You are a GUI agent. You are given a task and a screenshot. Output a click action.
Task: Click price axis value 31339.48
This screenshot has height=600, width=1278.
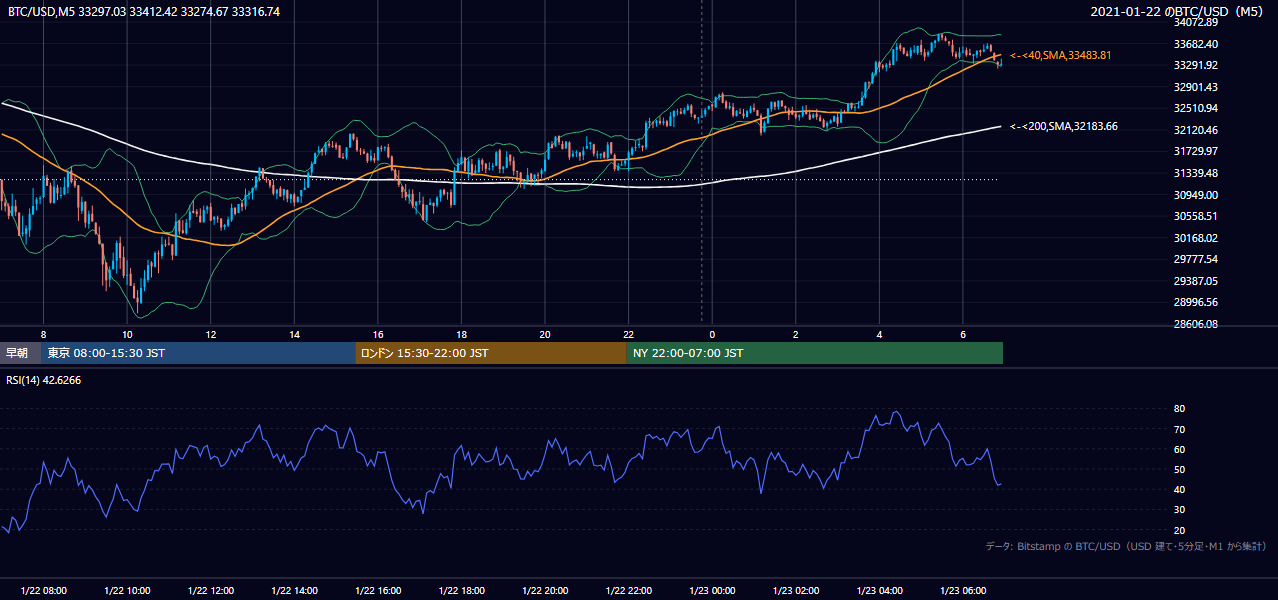click(1196, 173)
